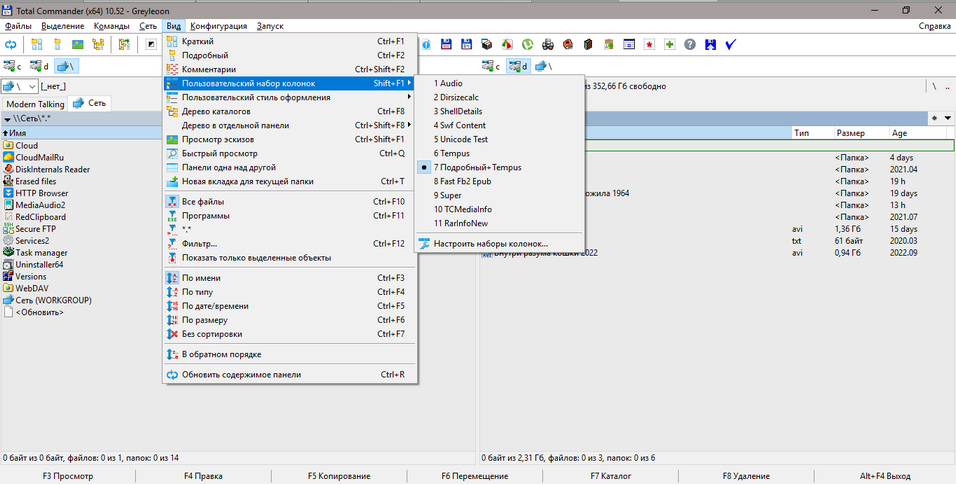This screenshot has height=484, width=956.
Task: Click F5 Копирование button
Action: tap(339, 476)
